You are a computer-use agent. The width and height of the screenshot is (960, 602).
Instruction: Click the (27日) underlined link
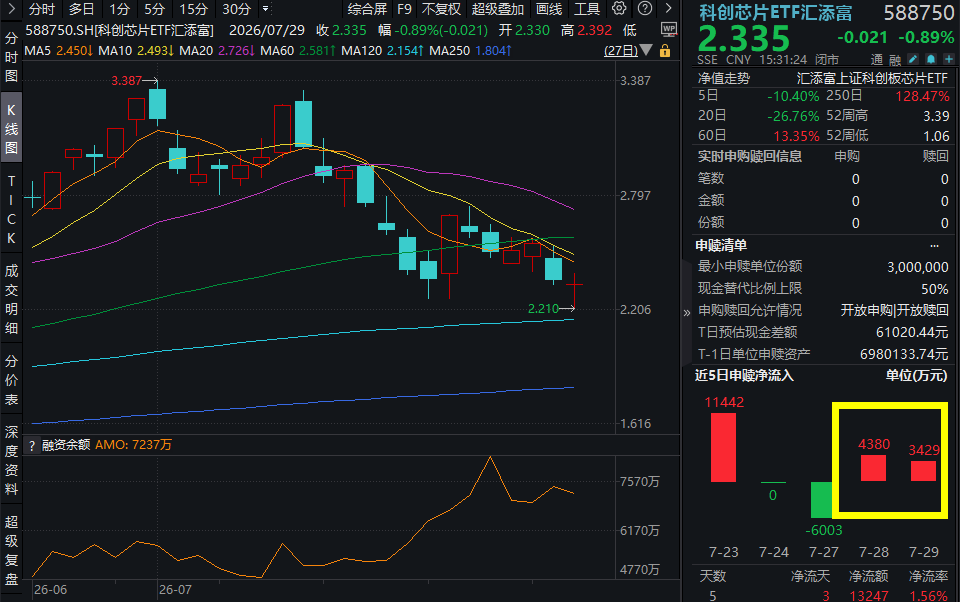tap(621, 51)
